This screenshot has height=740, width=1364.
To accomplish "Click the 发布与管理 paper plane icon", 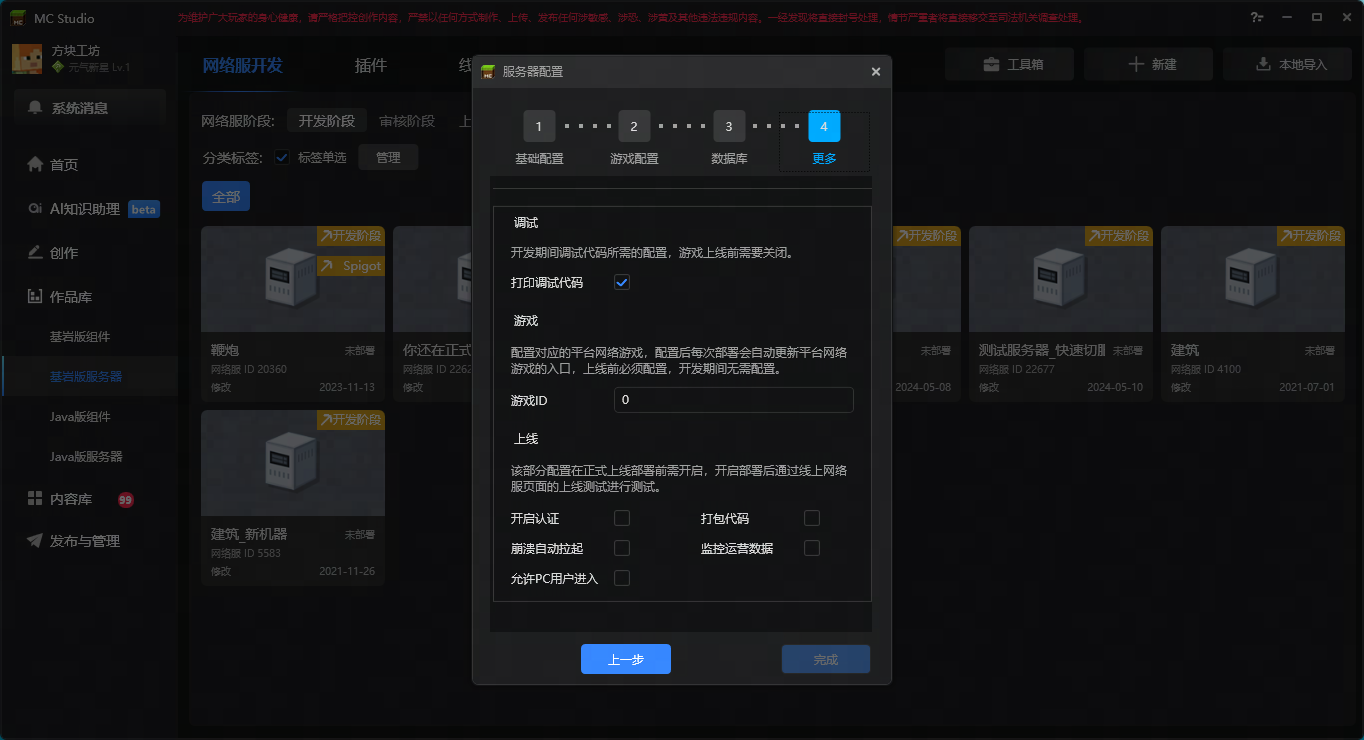I will [x=35, y=541].
